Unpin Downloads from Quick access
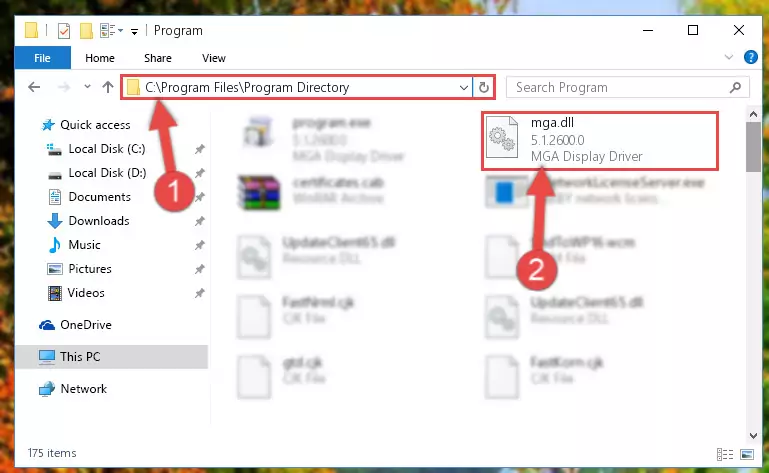Viewport: 769px width, 473px height. click(x=200, y=221)
